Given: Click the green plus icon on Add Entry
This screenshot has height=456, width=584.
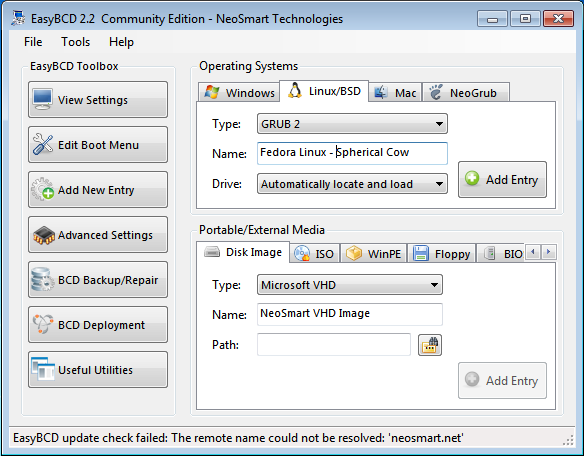Looking at the screenshot, I should click(472, 178).
